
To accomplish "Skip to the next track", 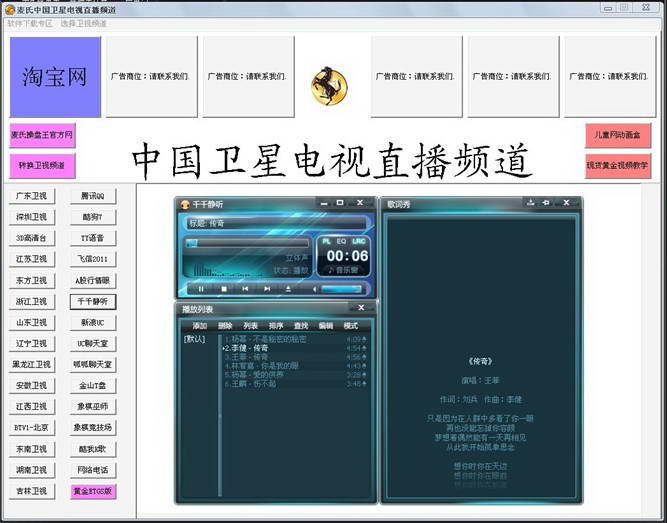I will (x=267, y=289).
